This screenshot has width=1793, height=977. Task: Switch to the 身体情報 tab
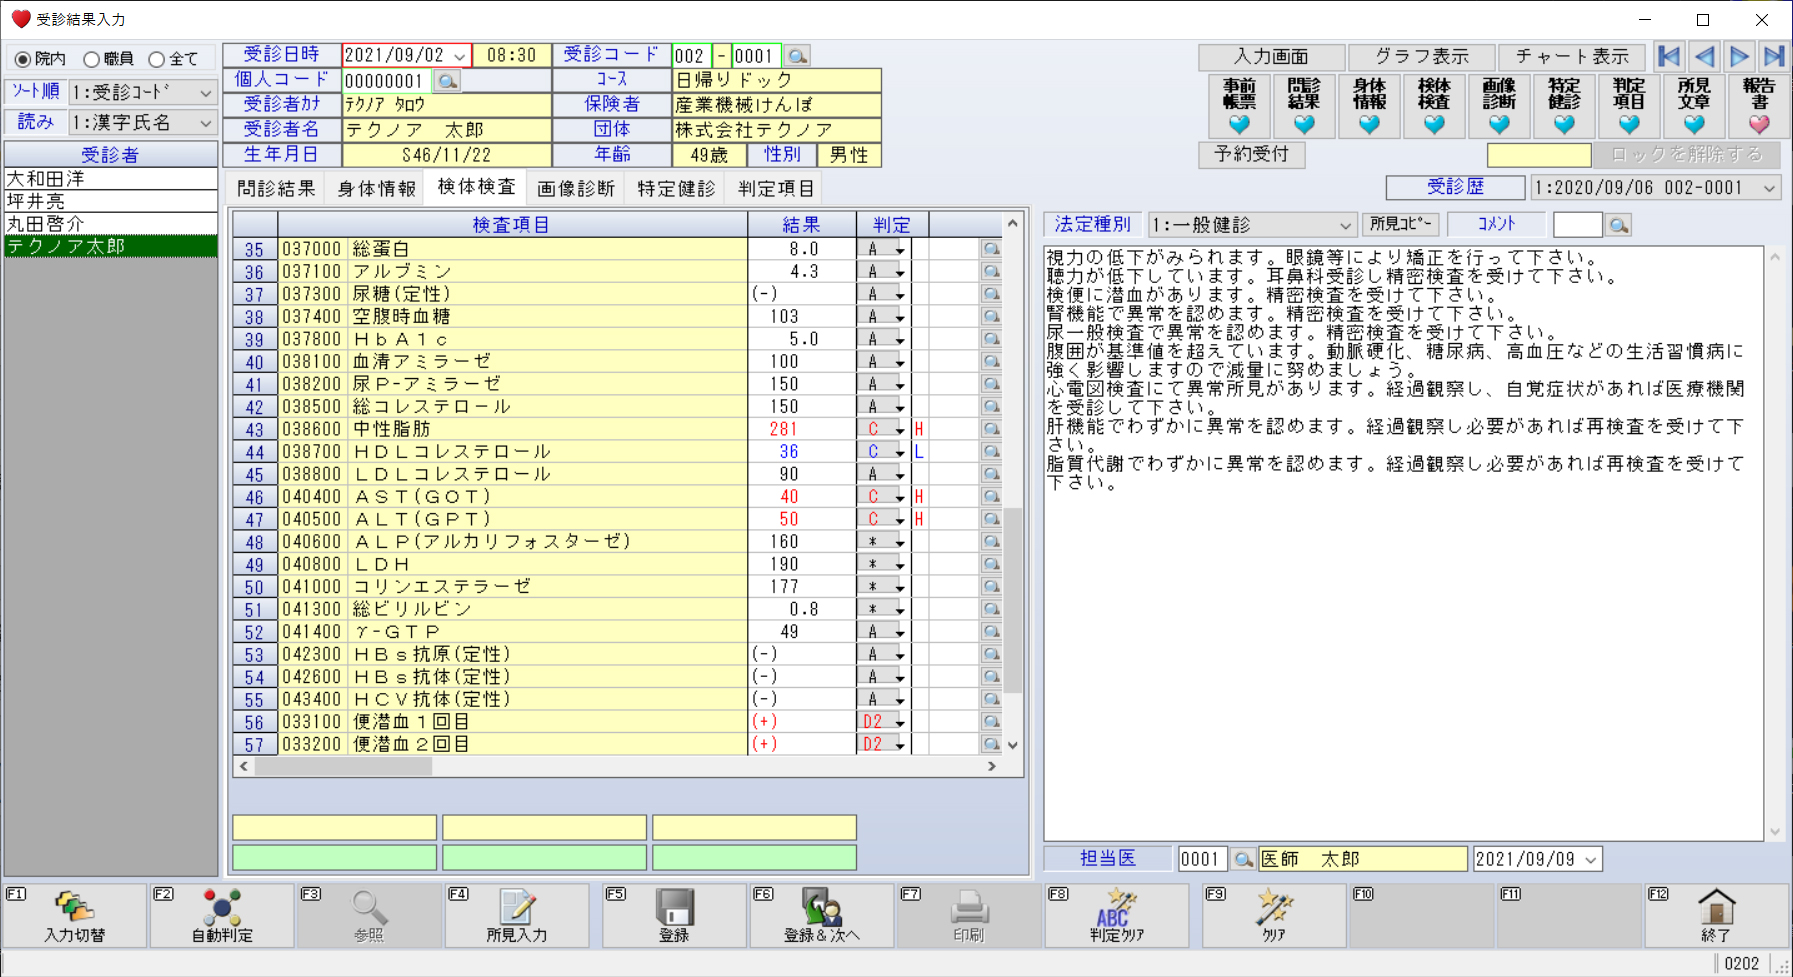376,189
